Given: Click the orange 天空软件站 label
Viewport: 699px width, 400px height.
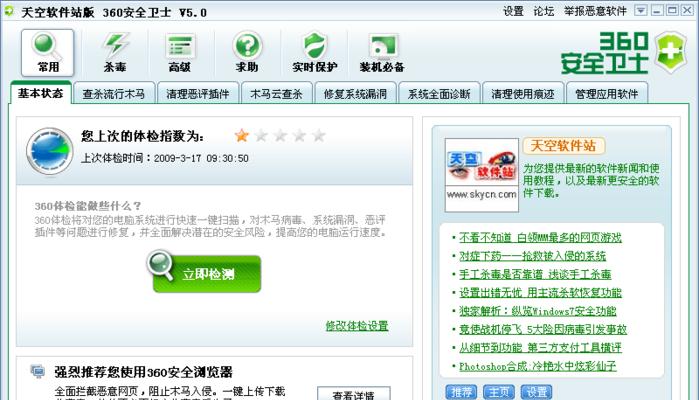Looking at the screenshot, I should coord(563,146).
